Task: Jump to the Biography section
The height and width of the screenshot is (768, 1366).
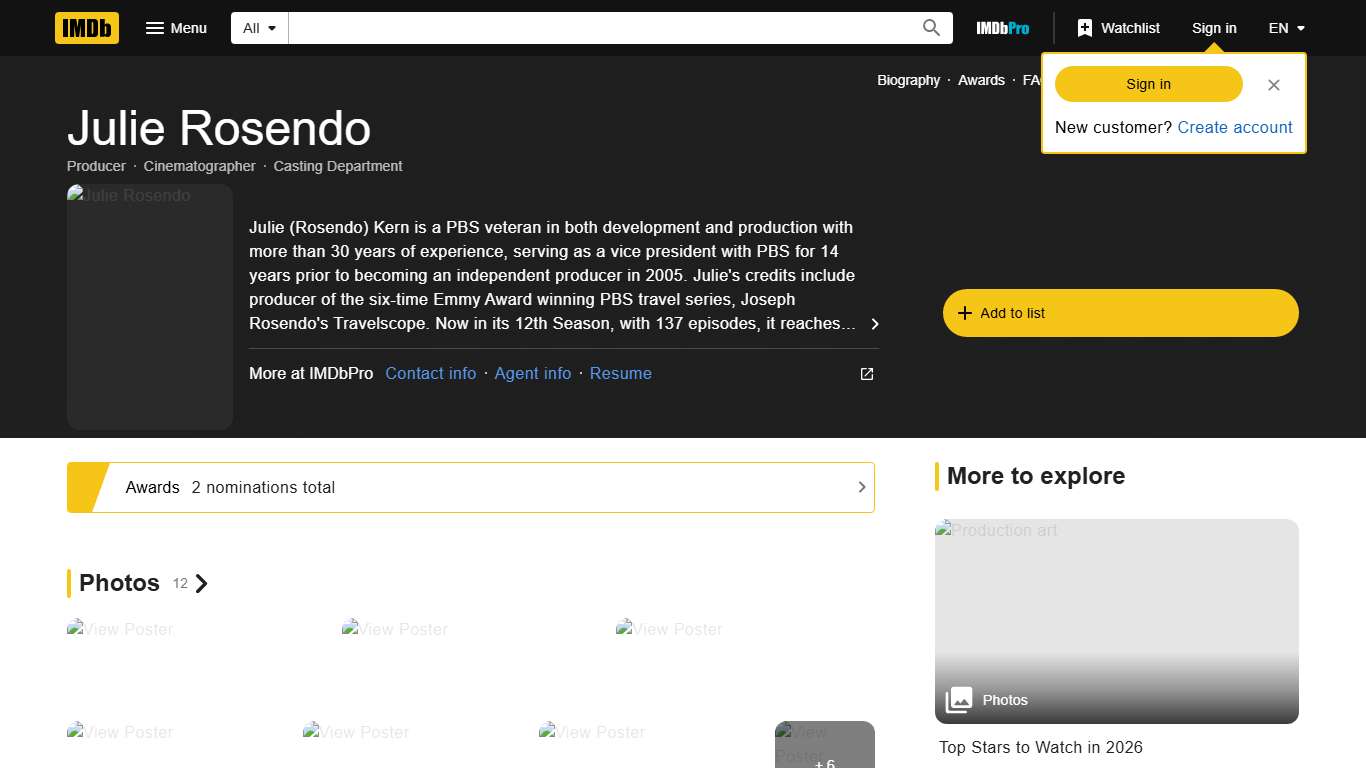Action: coord(908,80)
